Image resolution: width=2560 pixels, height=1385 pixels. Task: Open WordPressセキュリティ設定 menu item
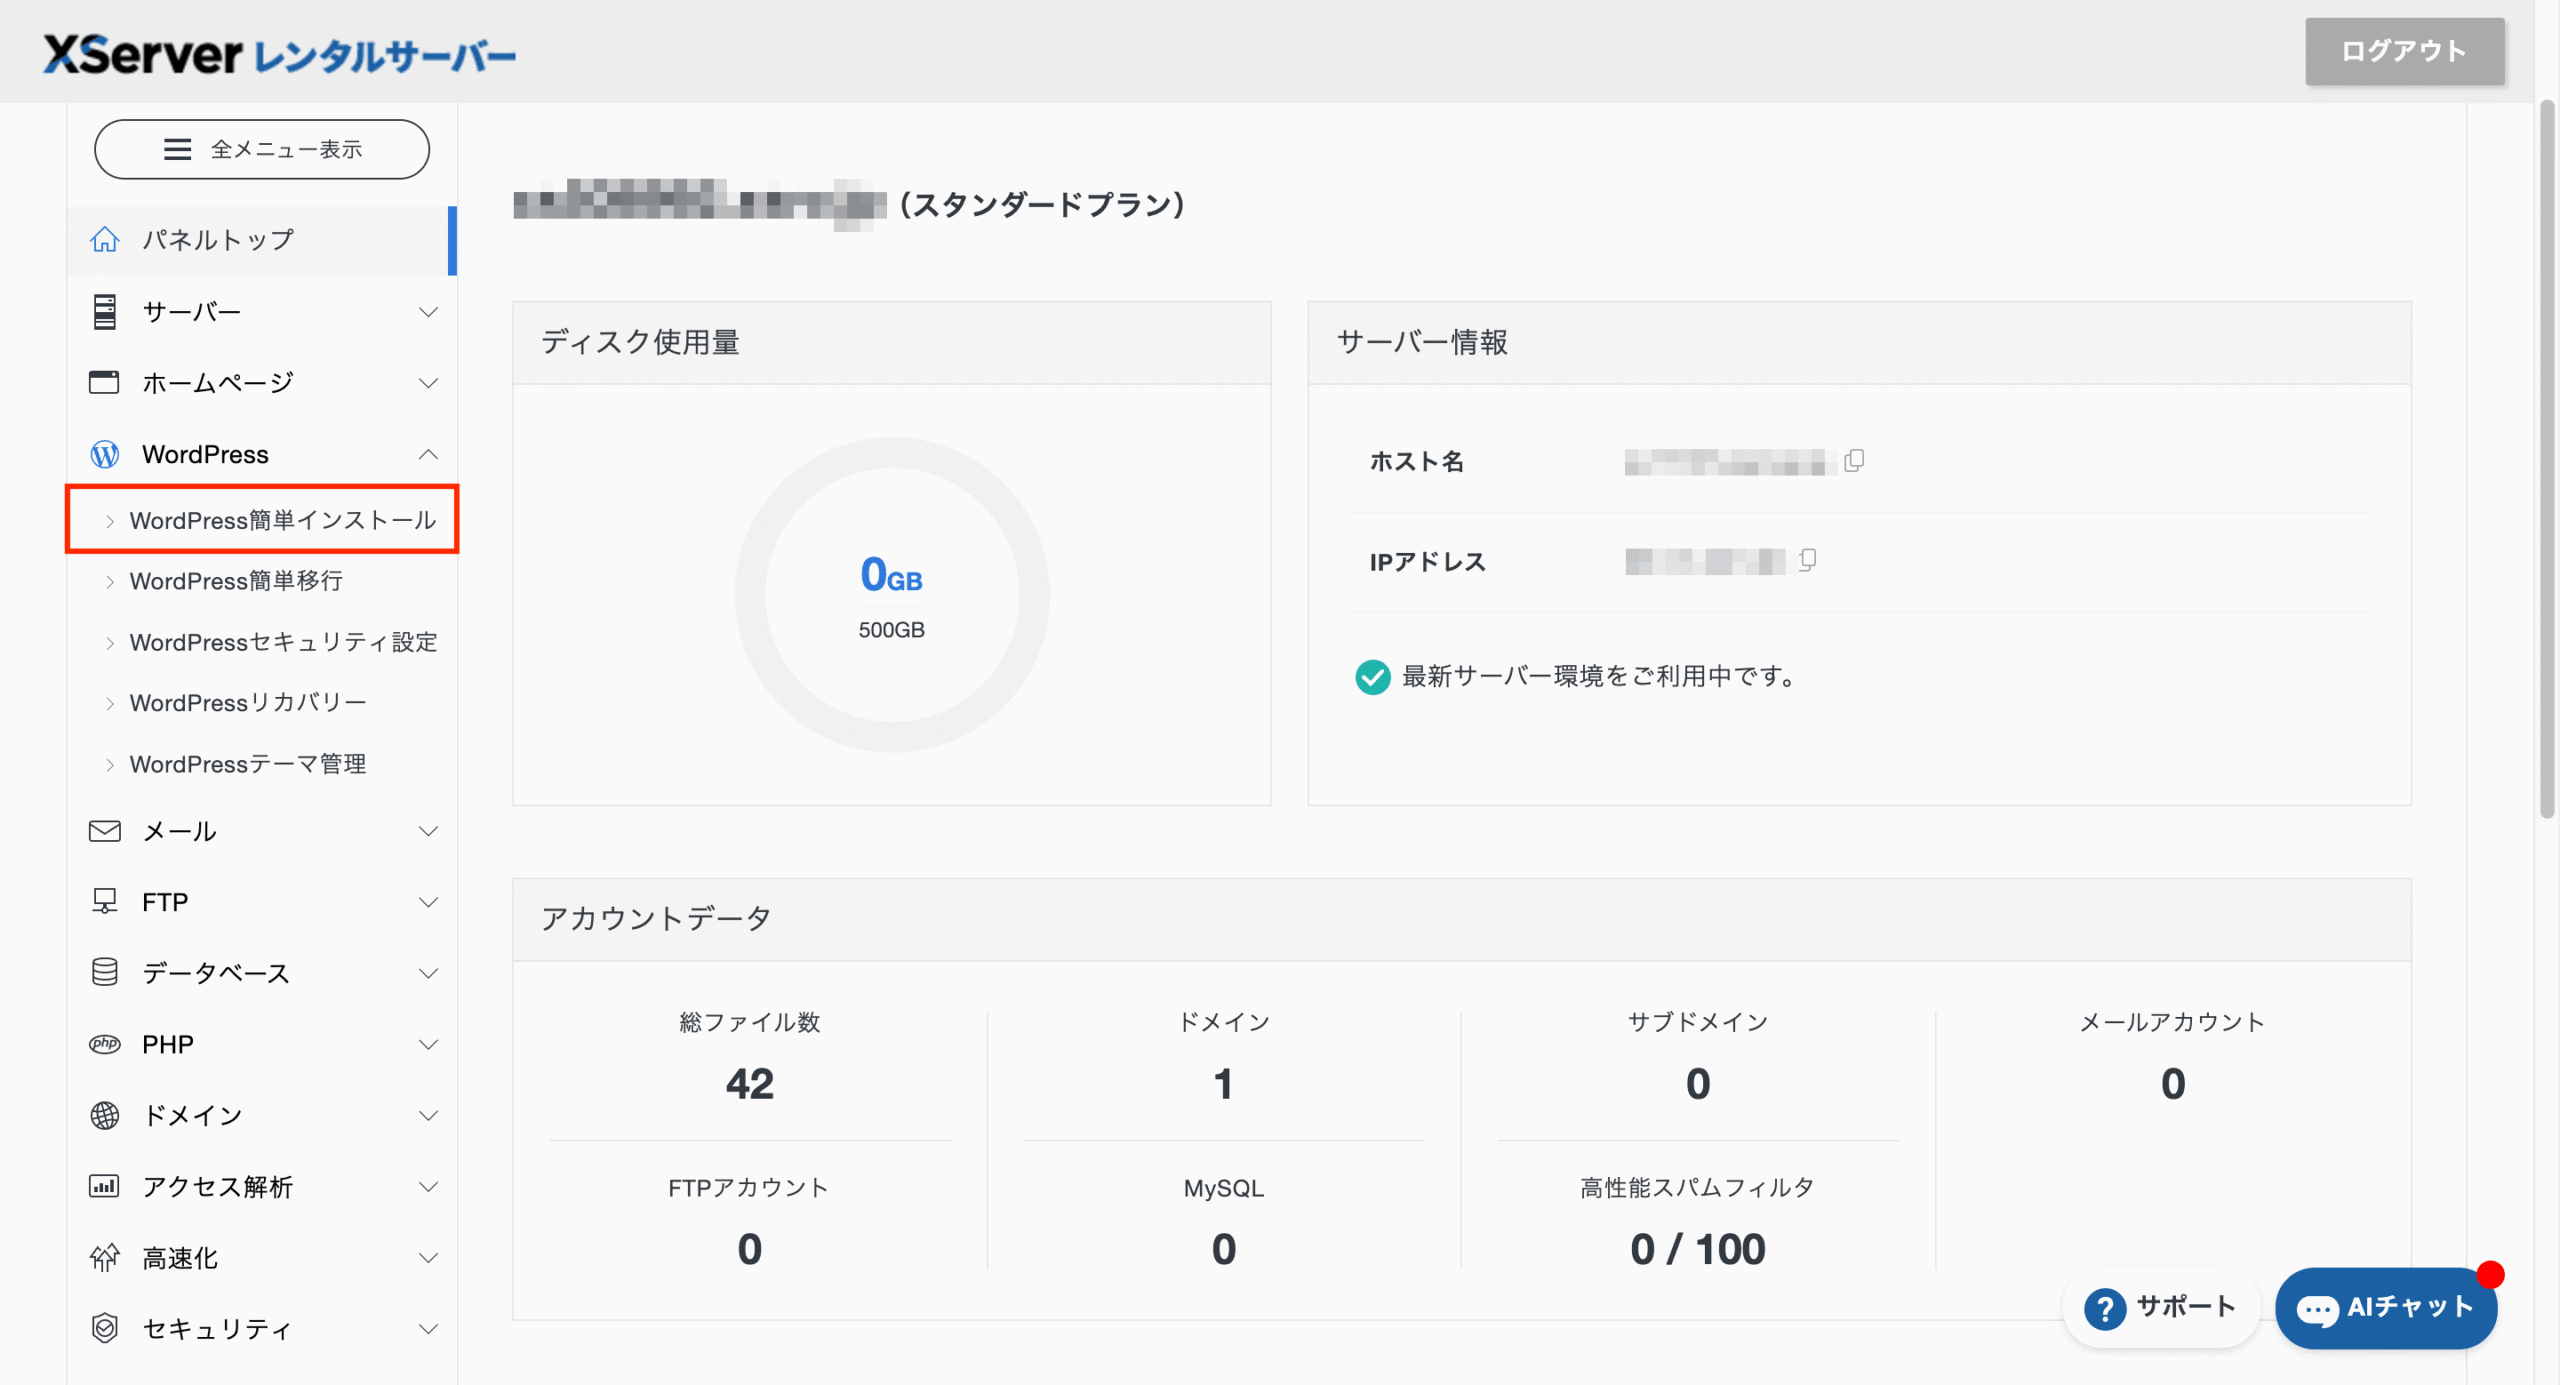tap(262, 642)
